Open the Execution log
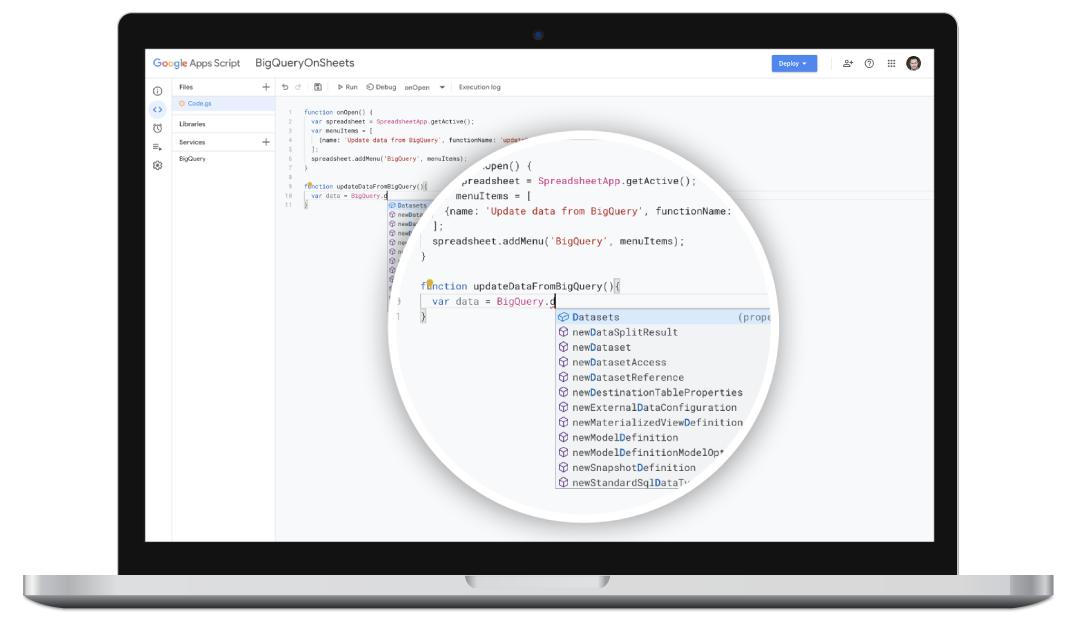Screen dimensions: 1077x624 (479, 87)
